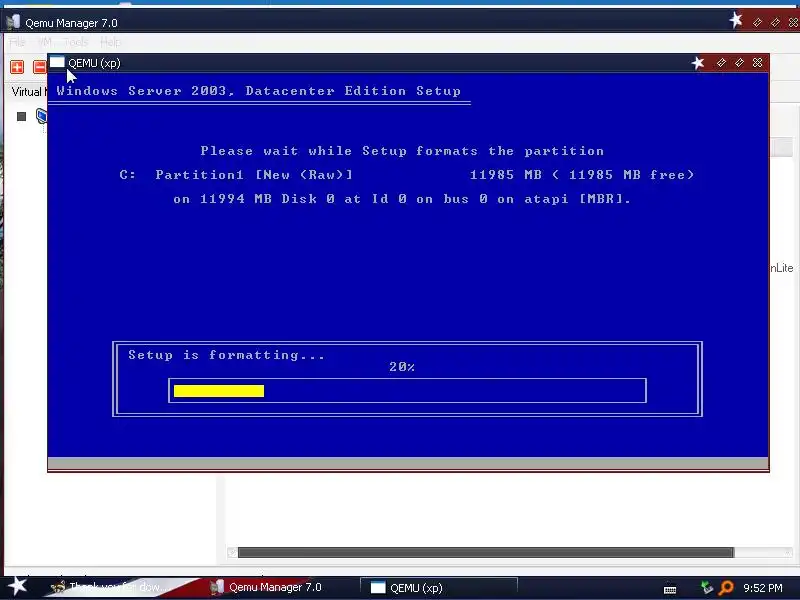Image resolution: width=800 pixels, height=600 pixels.
Task: Click the QEMU (xp) window title bar icon
Action: pos(57,62)
